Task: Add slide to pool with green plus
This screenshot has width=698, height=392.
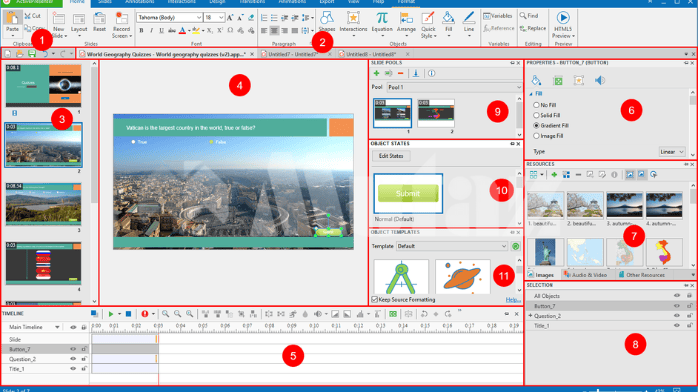Action: pyautogui.click(x=376, y=73)
